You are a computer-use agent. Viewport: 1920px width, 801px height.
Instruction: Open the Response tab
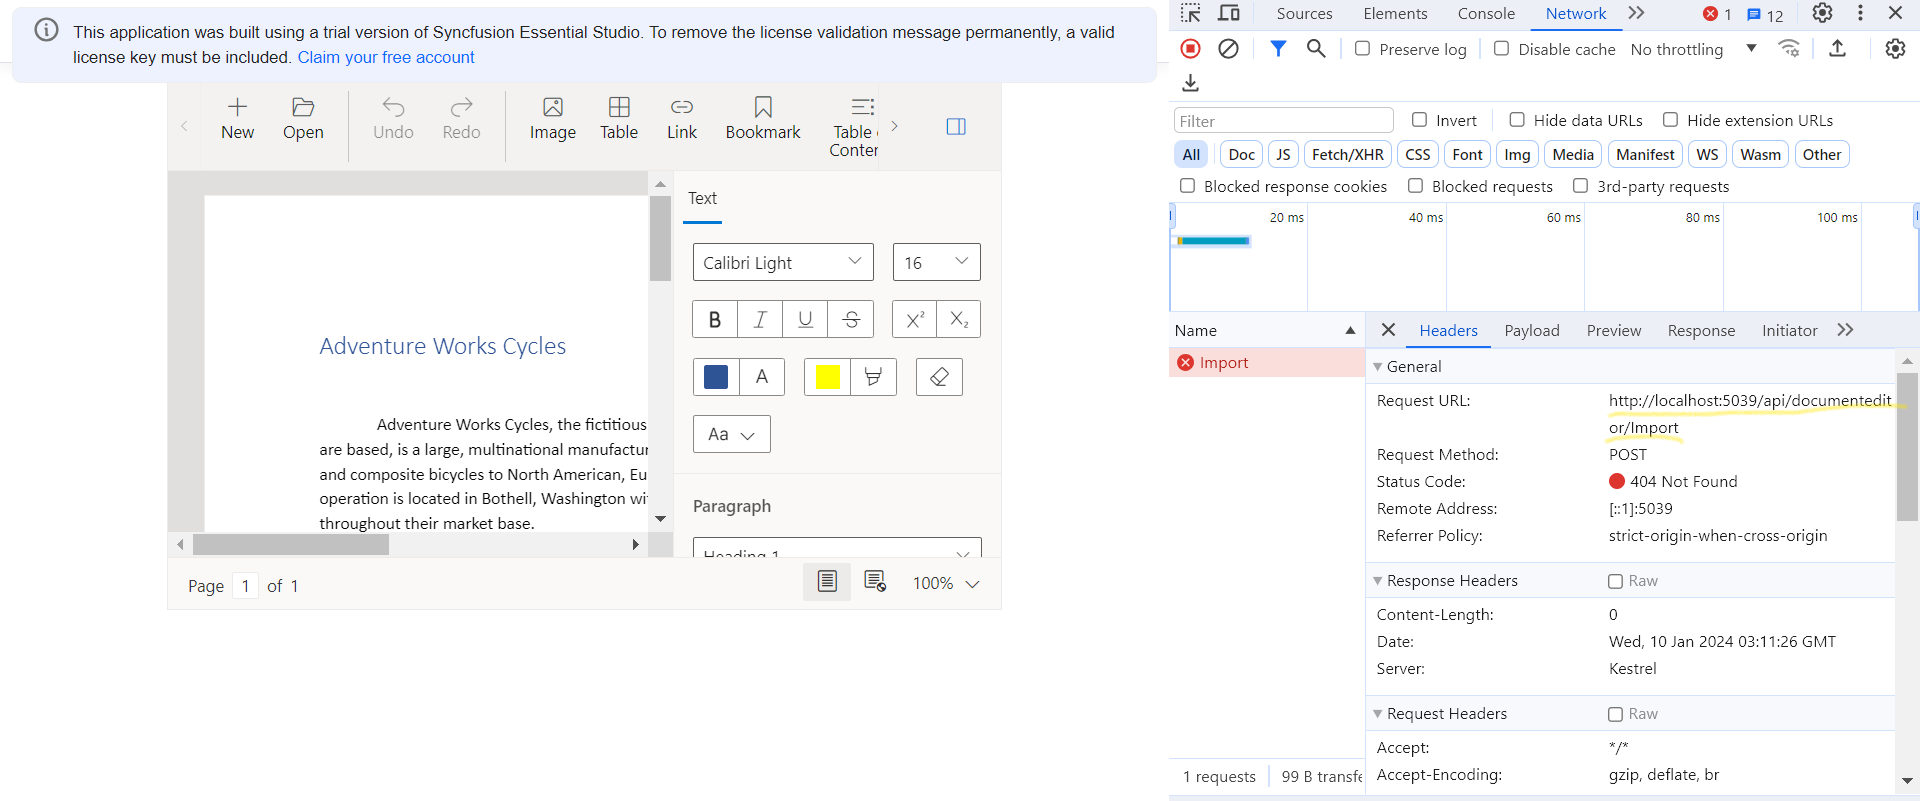pyautogui.click(x=1701, y=331)
